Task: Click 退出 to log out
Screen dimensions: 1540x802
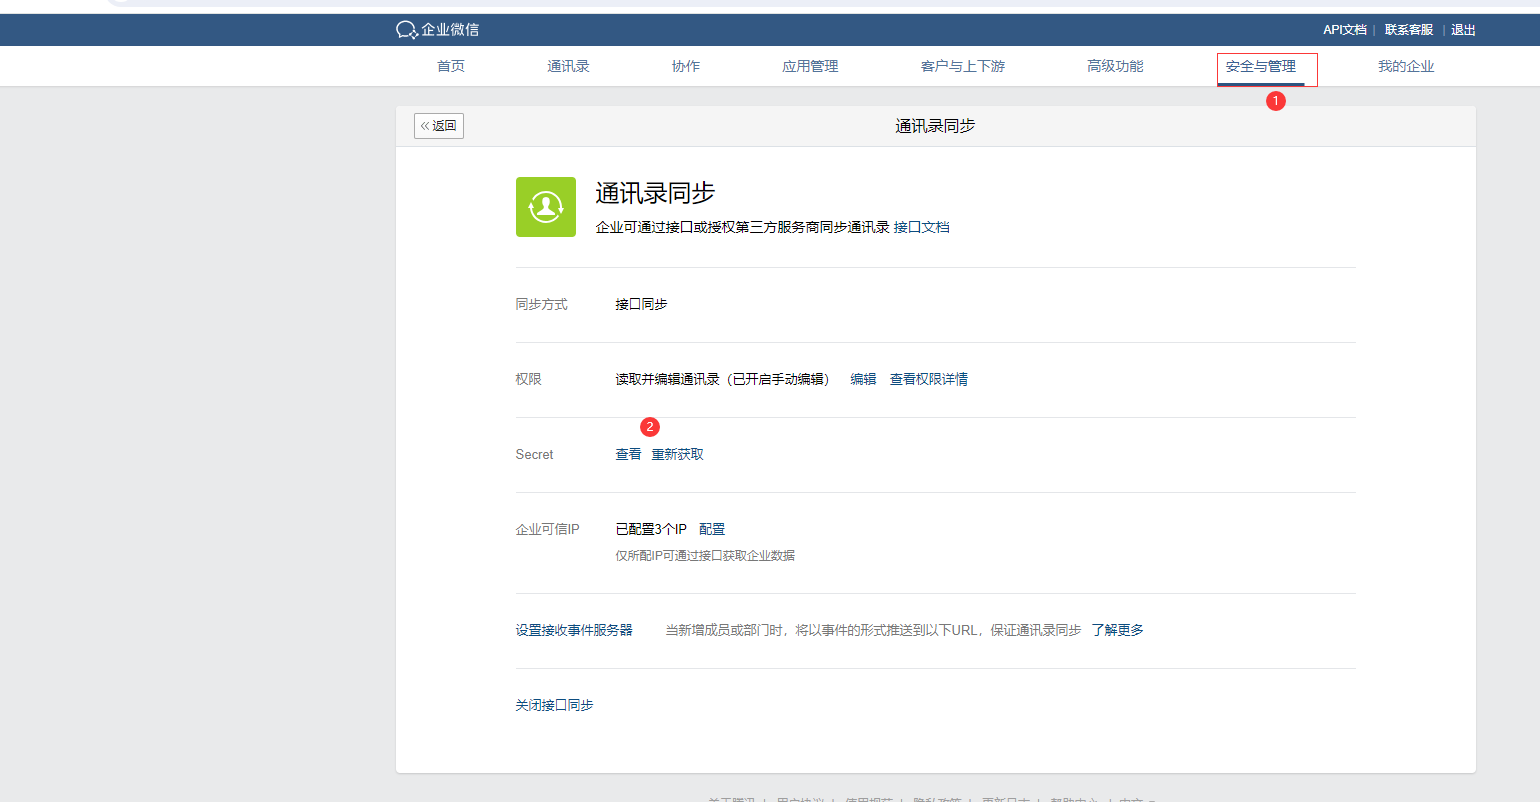Action: tap(1463, 30)
